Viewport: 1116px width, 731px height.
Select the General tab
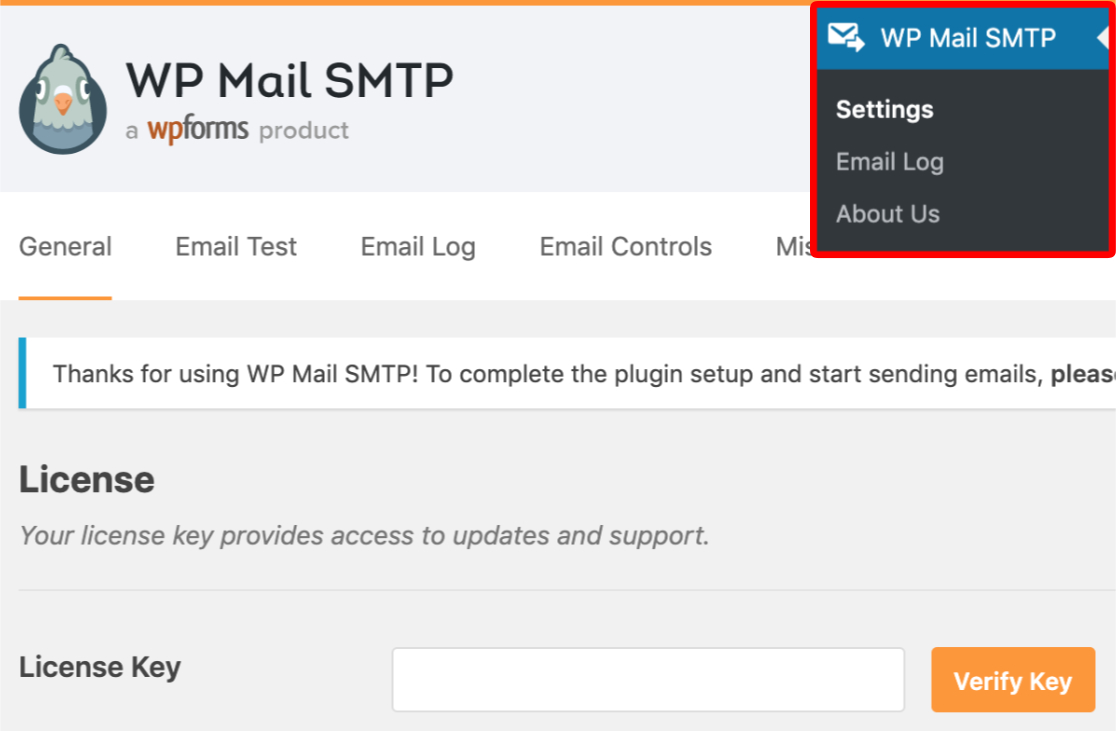click(65, 246)
